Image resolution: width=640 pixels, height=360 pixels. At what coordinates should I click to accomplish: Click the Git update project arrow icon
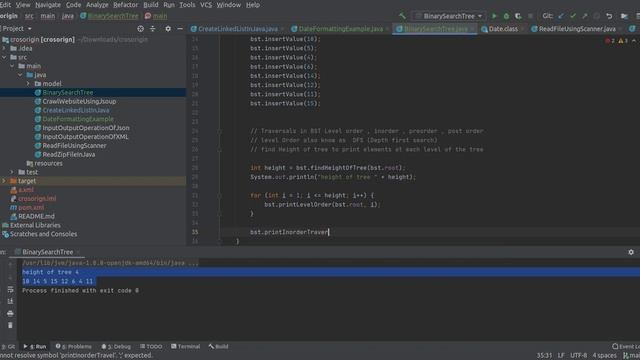[561, 16]
